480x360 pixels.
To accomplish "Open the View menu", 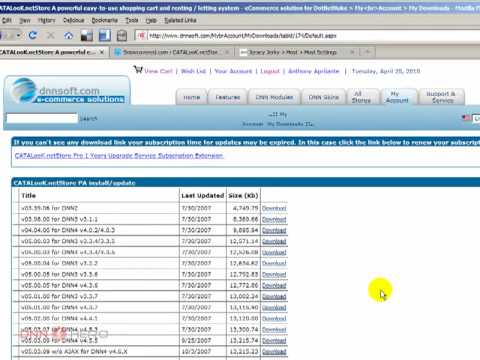I will [x=25, y=20].
